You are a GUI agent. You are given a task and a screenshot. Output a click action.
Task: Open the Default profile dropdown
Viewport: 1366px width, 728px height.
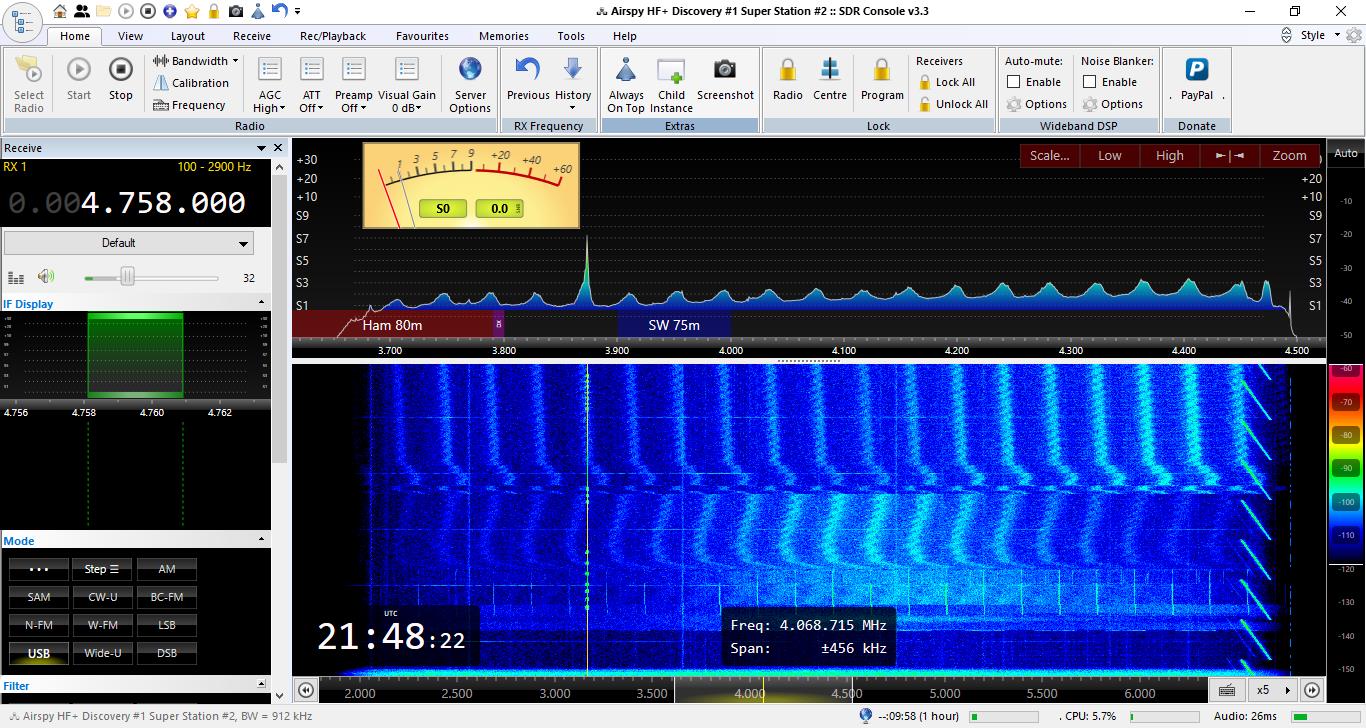click(x=128, y=243)
